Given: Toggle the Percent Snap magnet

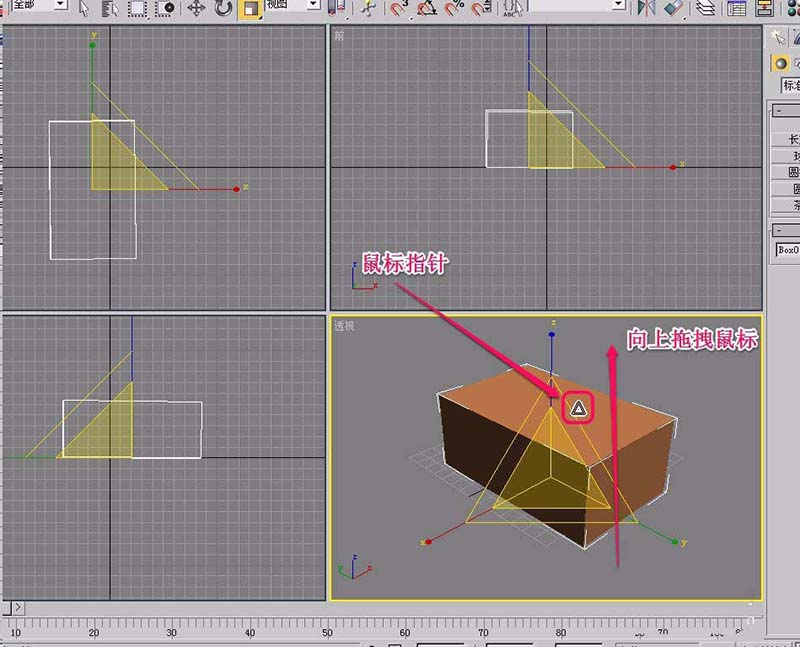Looking at the screenshot, I should tap(454, 8).
